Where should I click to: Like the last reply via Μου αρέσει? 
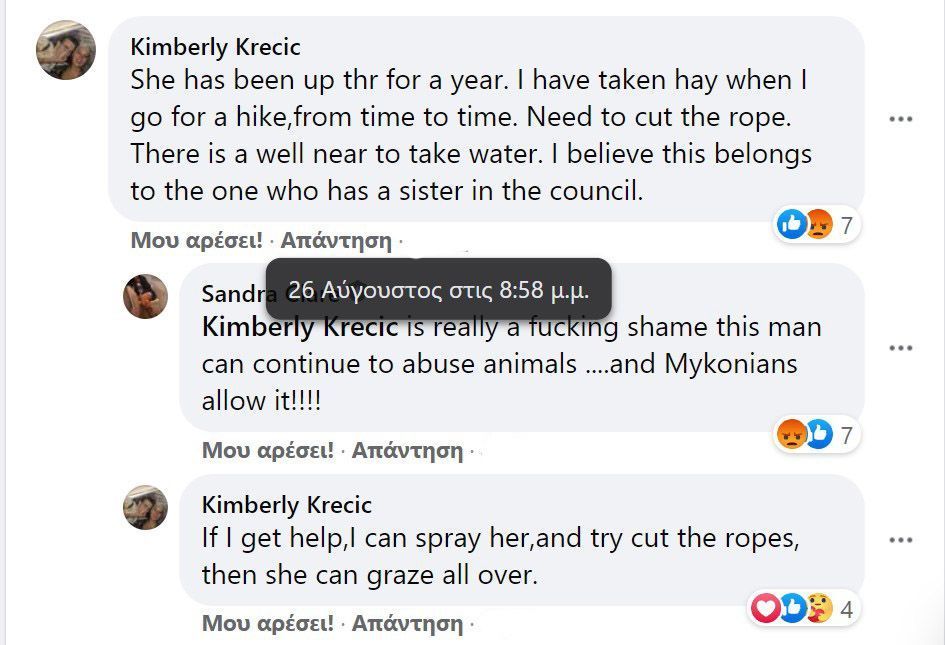pyautogui.click(x=267, y=623)
